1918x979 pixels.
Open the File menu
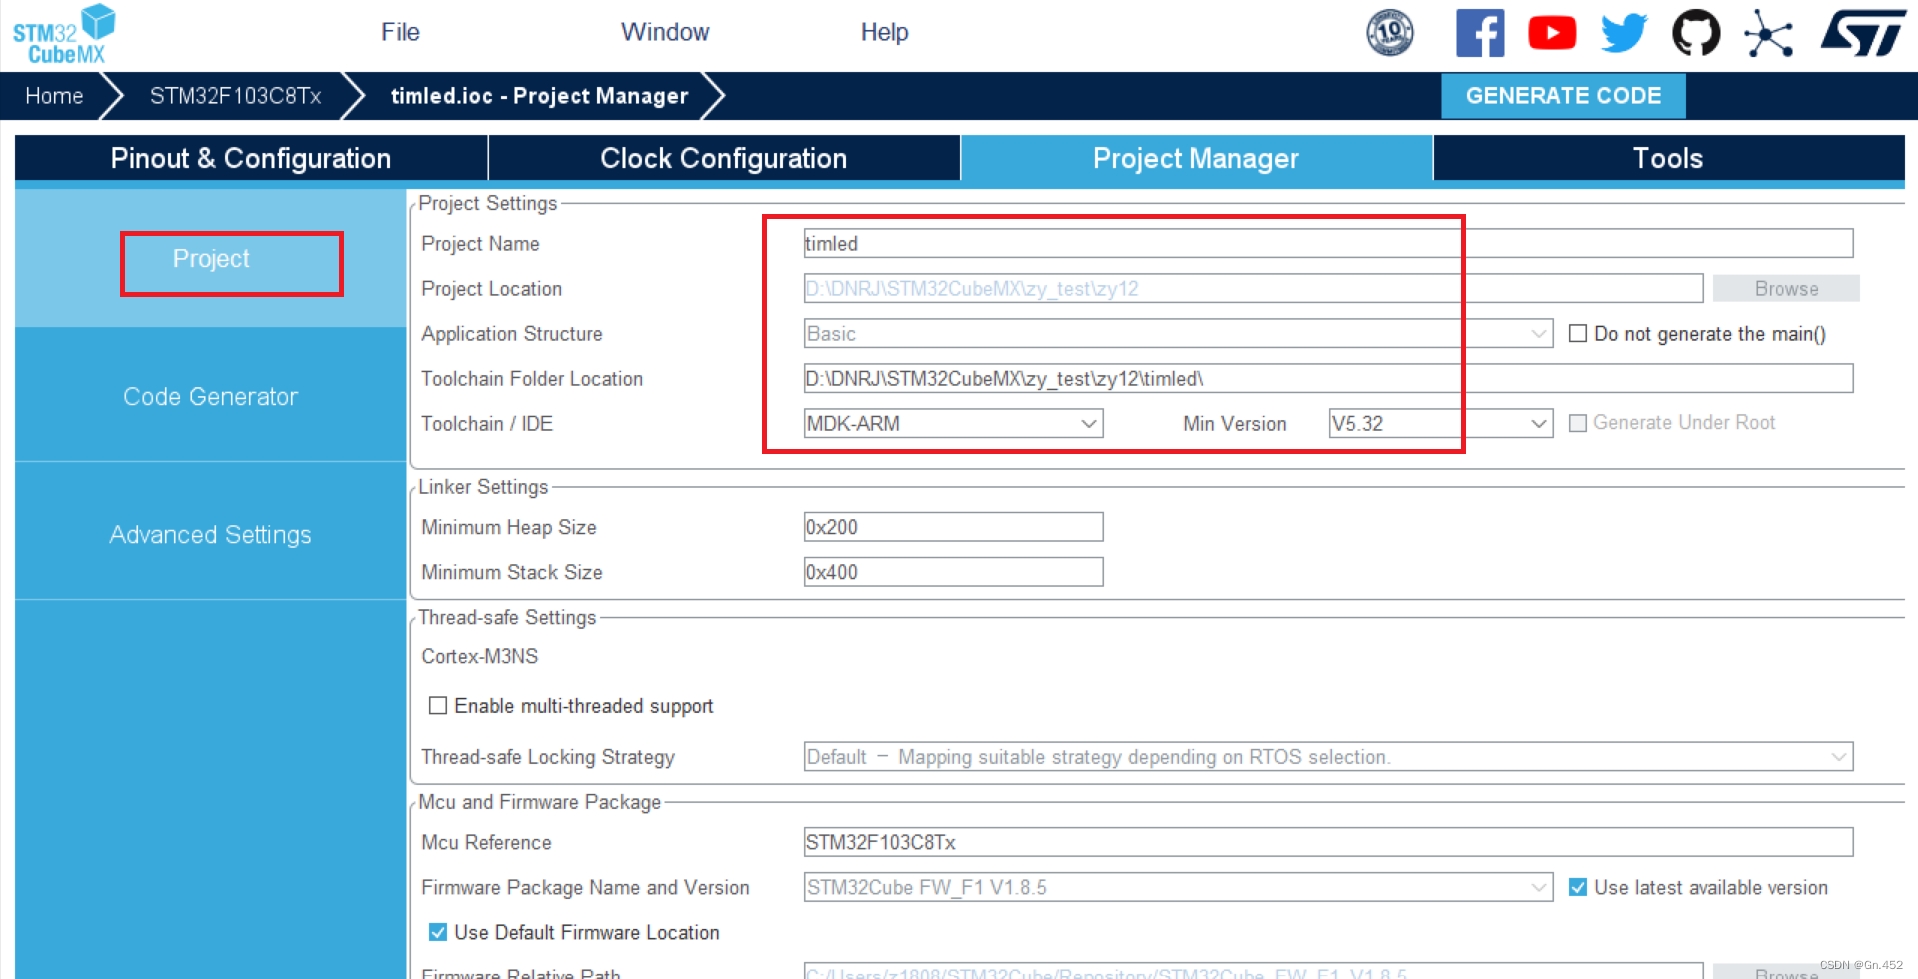400,32
